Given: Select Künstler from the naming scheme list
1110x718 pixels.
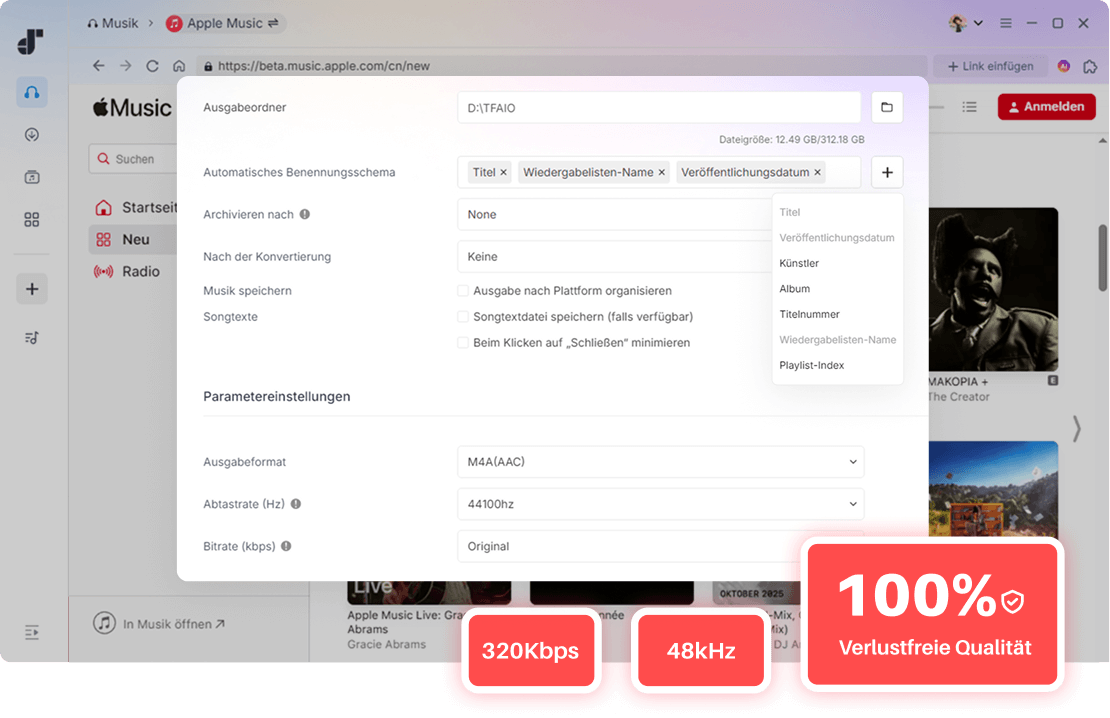Looking at the screenshot, I should (x=800, y=263).
